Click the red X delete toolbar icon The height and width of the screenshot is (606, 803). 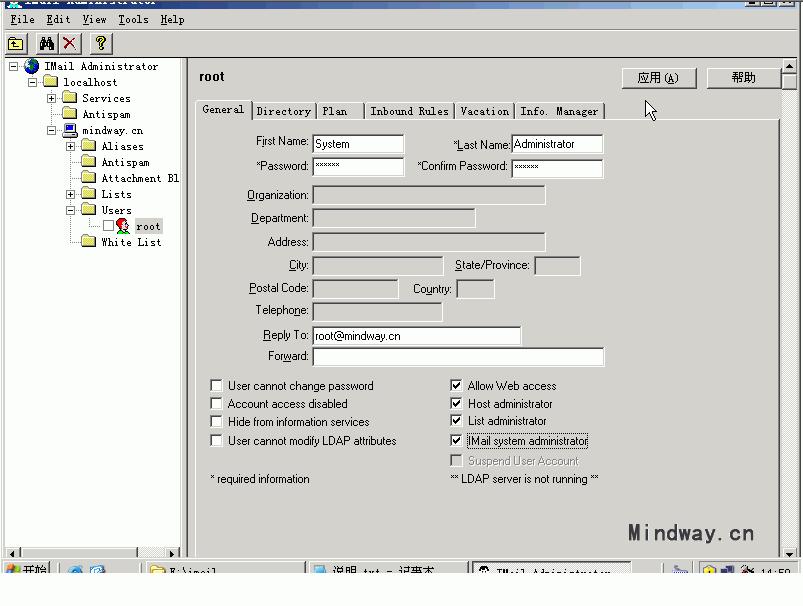point(70,44)
